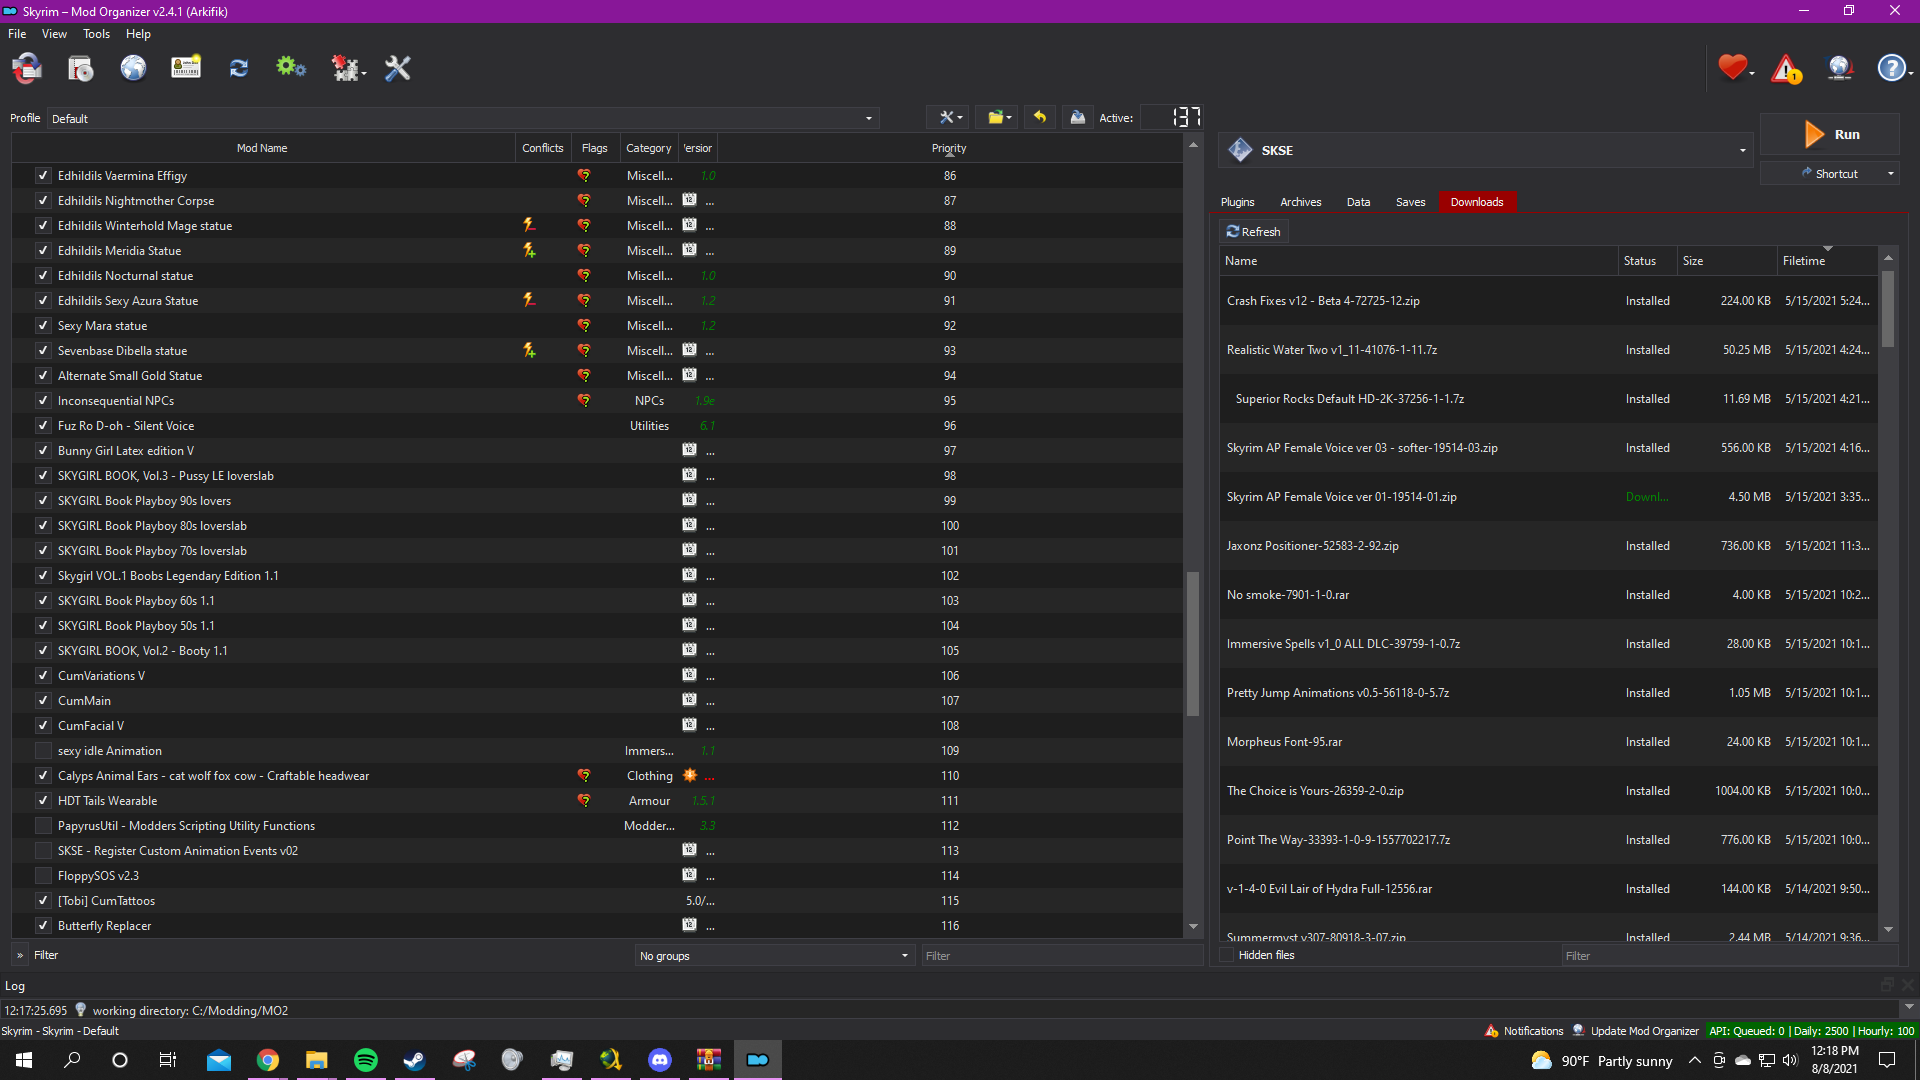Float the Log panel
Viewport: 1920px width, 1080px height.
(1887, 985)
